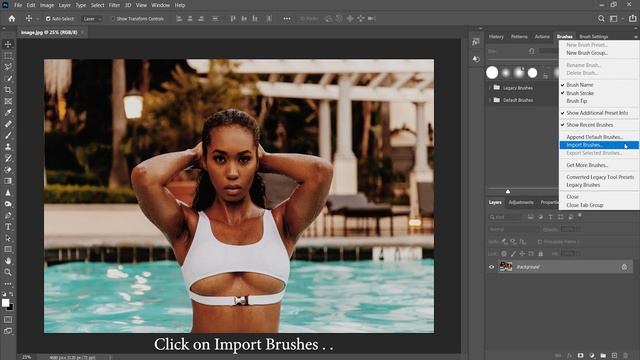Switch to the Brush Settings tab

tap(593, 37)
